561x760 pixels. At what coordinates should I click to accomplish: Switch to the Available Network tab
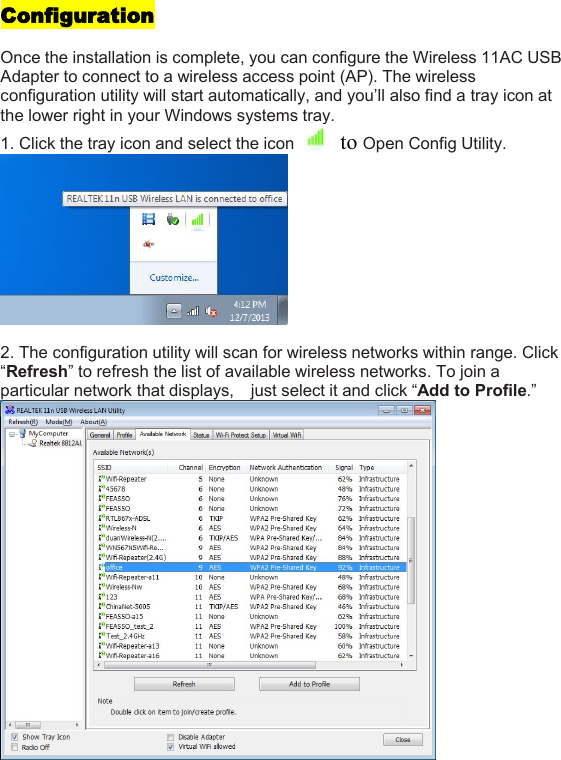(163, 434)
